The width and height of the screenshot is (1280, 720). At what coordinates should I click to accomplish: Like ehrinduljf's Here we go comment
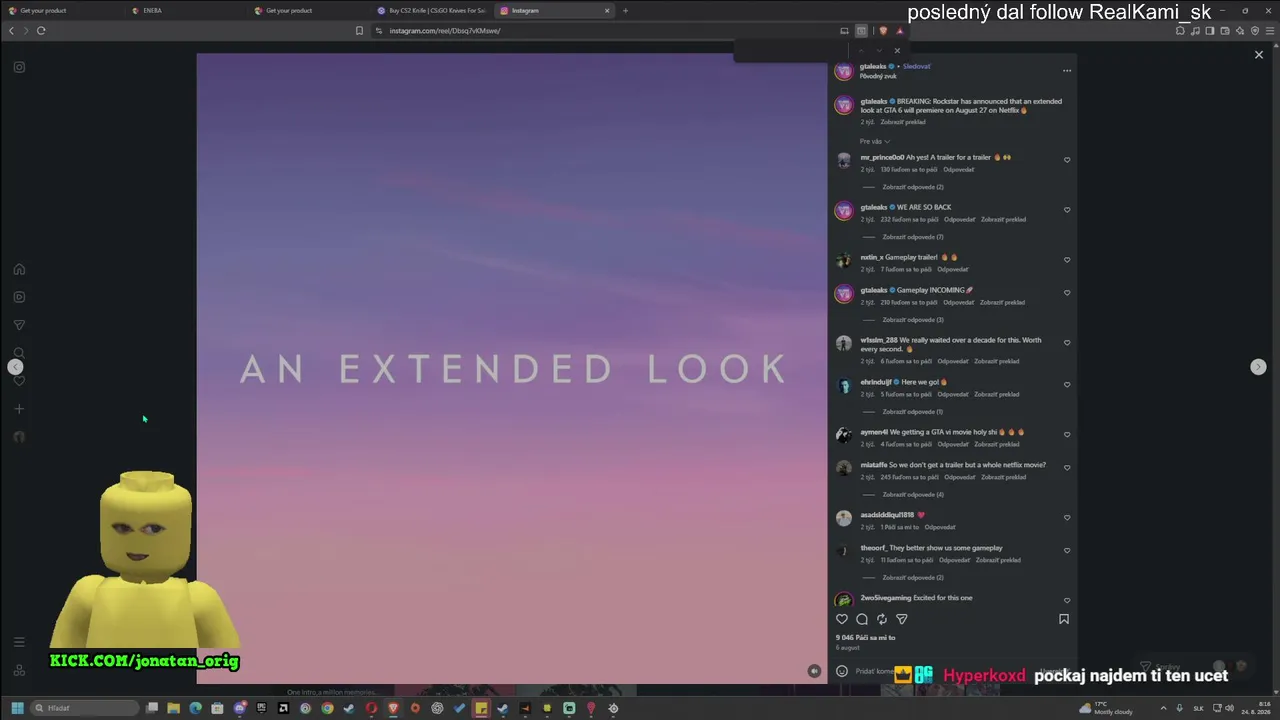(1067, 385)
